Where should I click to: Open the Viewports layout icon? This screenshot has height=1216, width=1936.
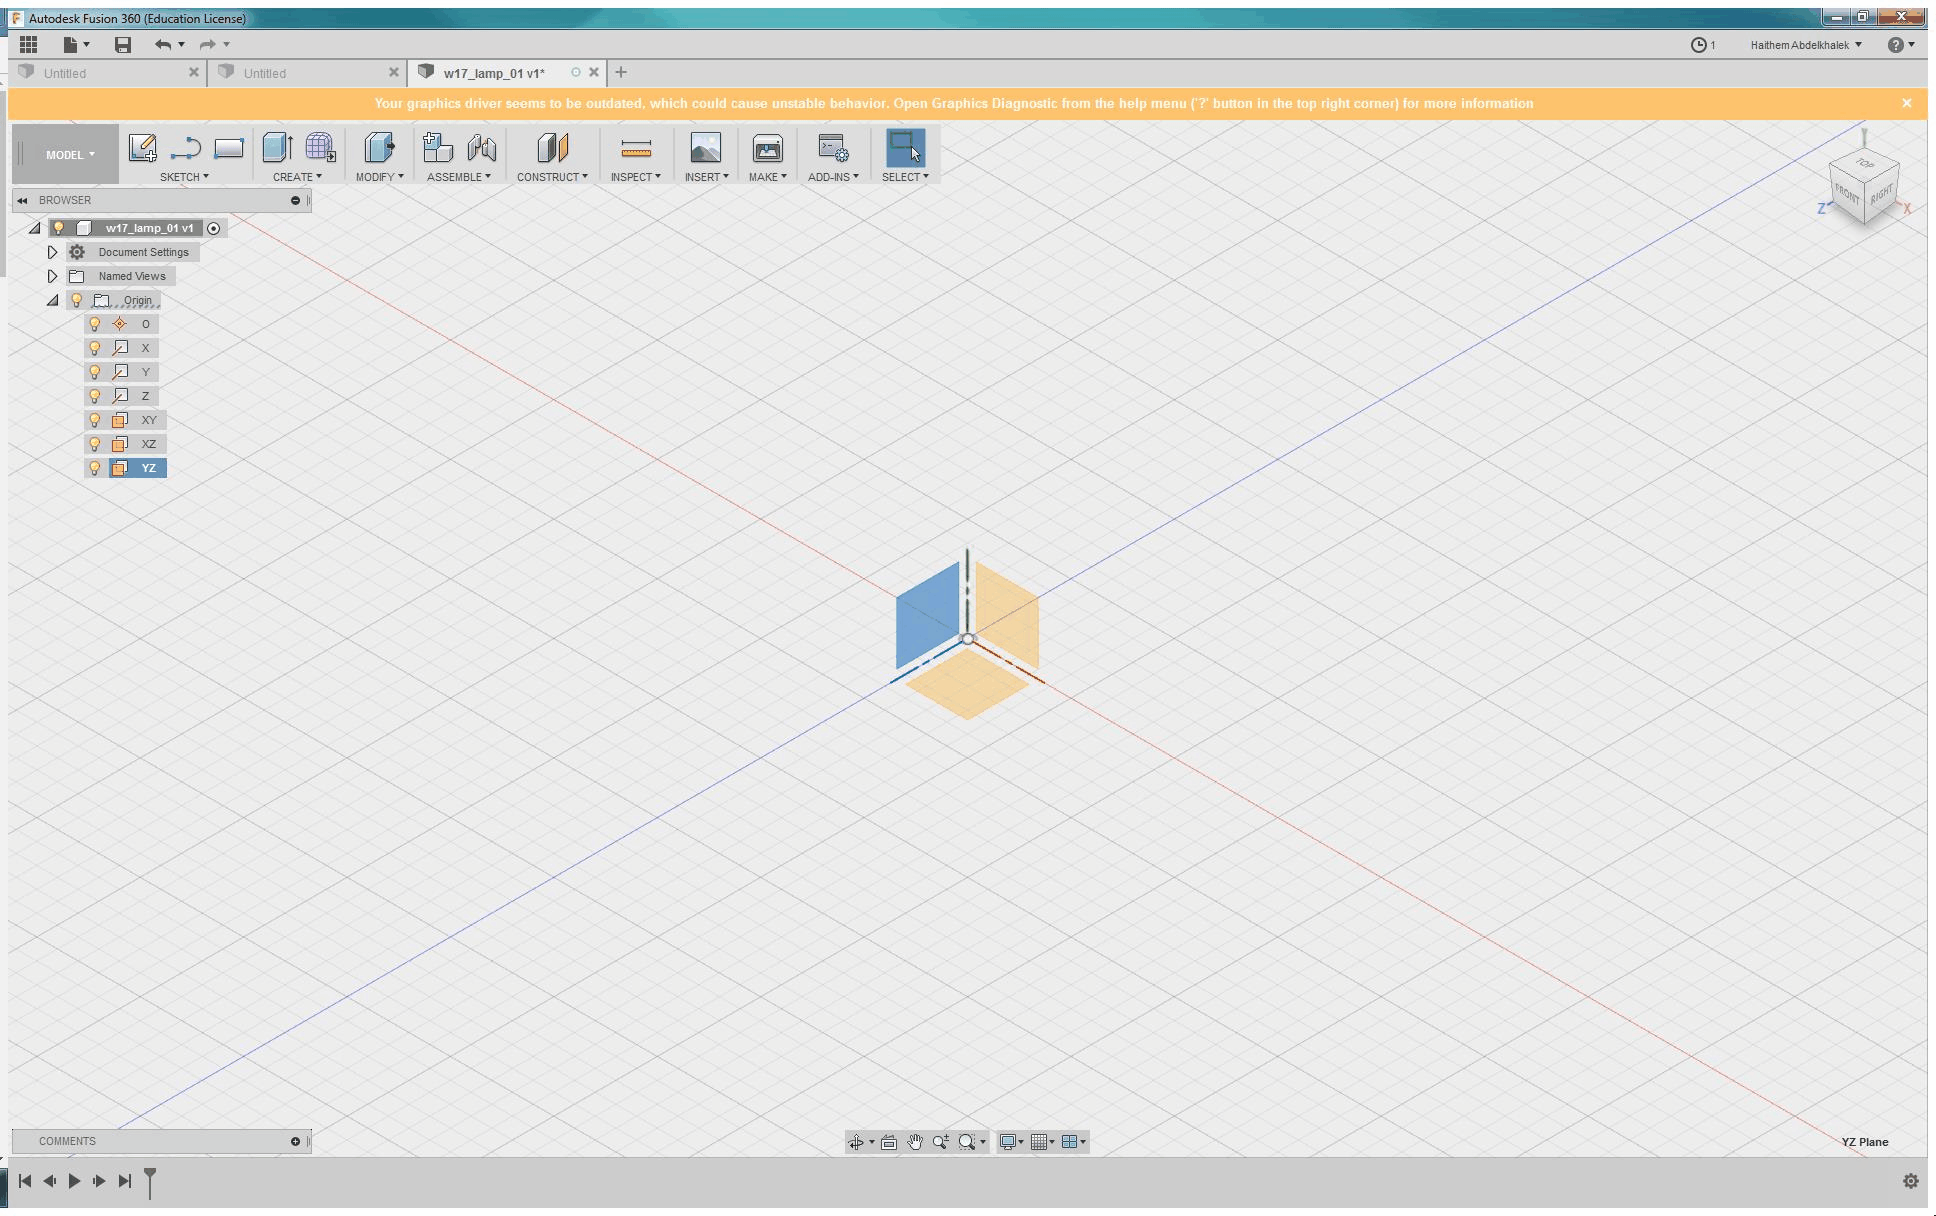(1070, 1142)
